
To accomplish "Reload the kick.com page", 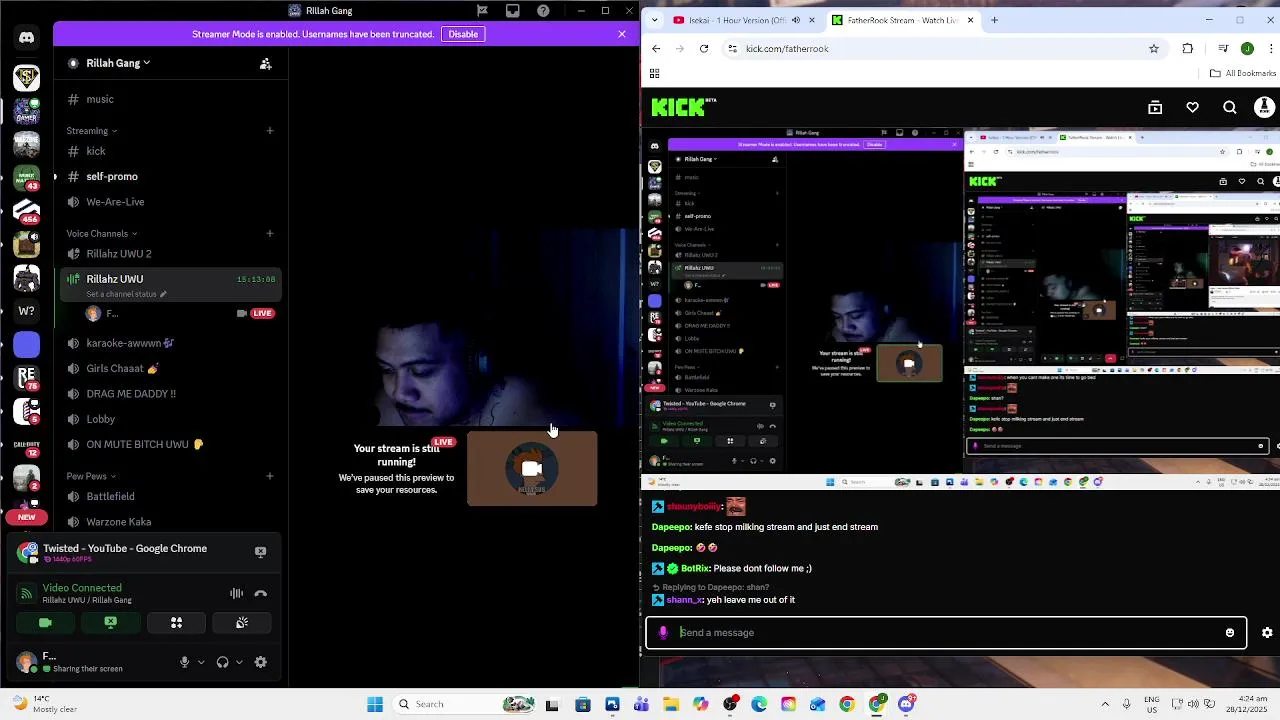I will 704,48.
